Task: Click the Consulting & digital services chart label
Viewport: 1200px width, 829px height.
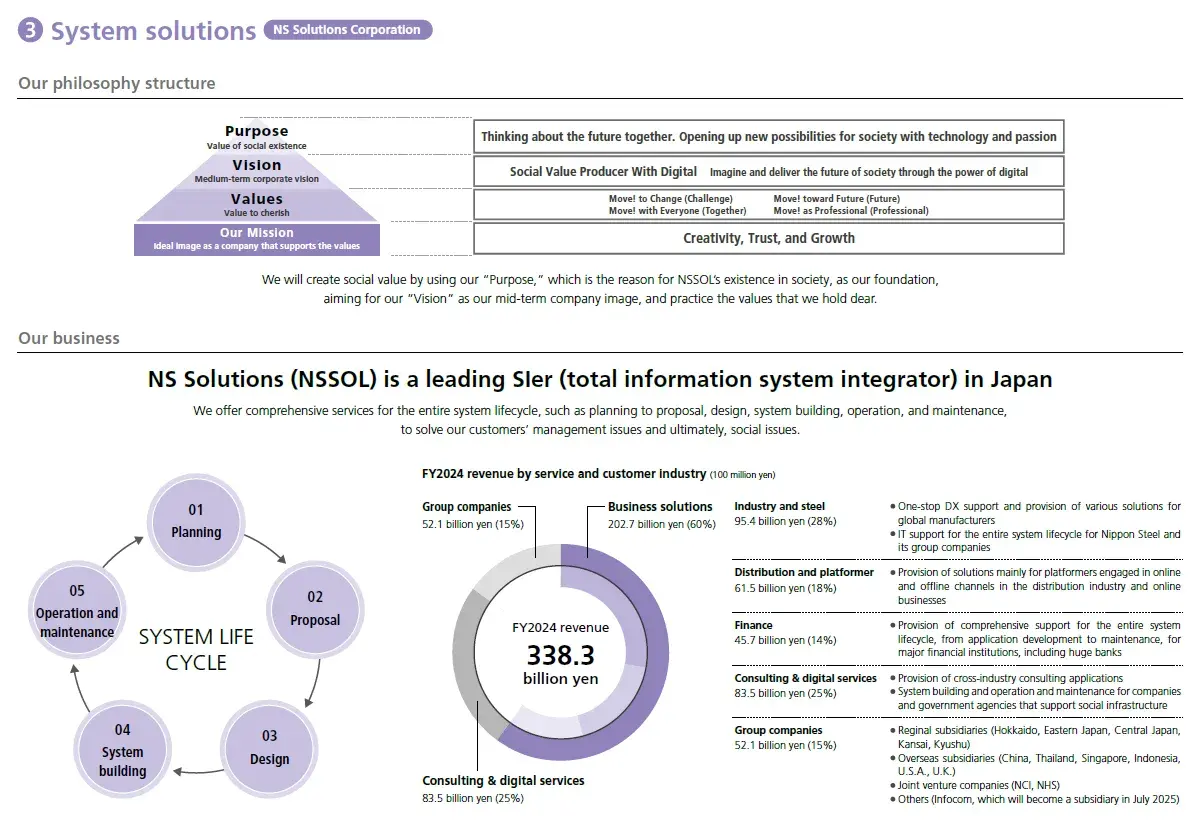Action: coord(503,781)
